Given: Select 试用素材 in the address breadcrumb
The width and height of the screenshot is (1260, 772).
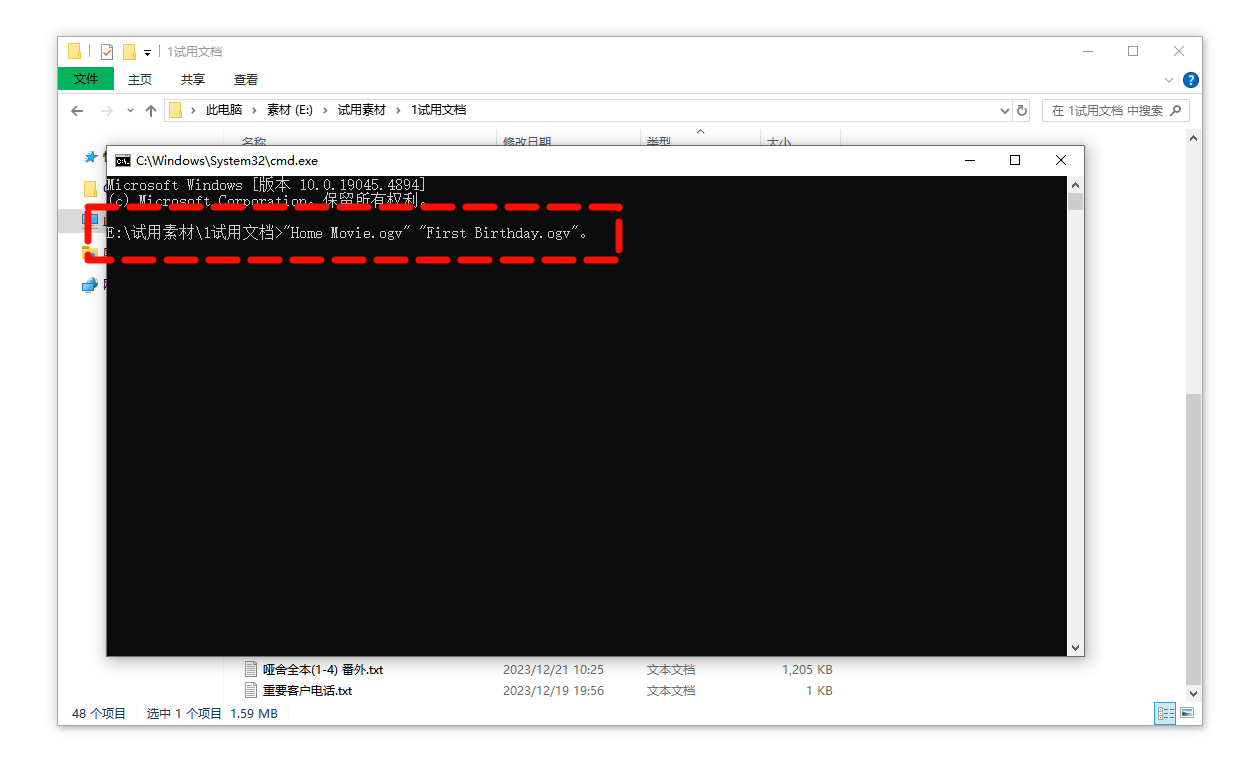Looking at the screenshot, I should [362, 110].
